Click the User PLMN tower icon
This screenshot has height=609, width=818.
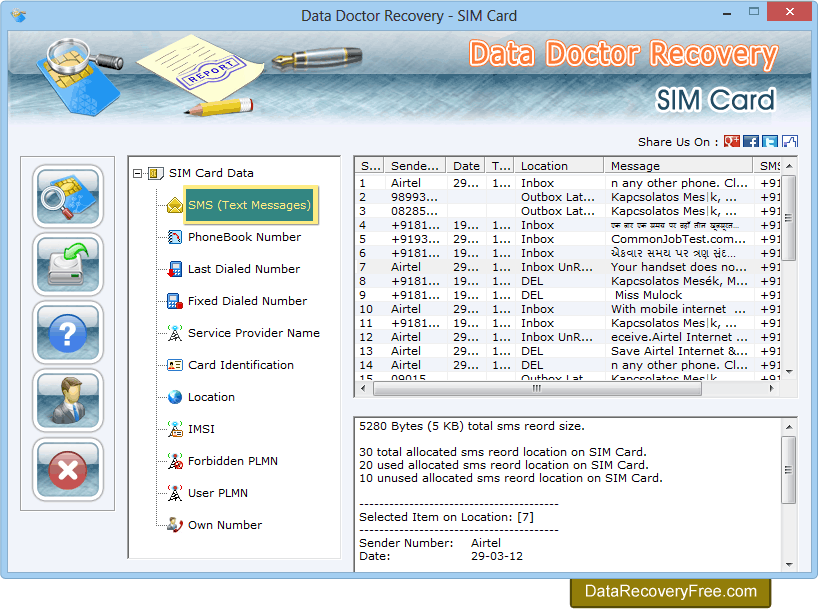click(175, 493)
